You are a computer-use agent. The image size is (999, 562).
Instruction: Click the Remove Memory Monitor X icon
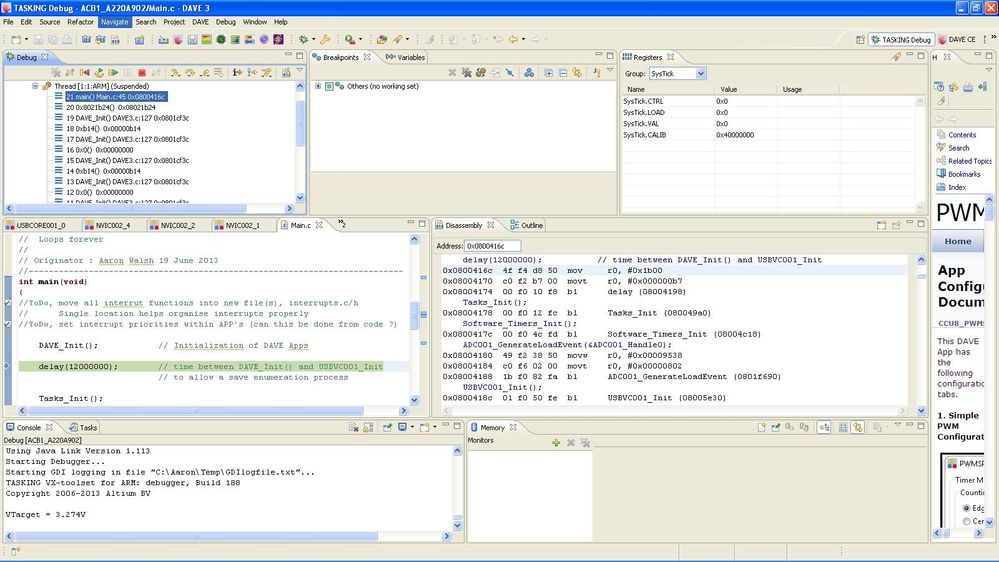571,442
